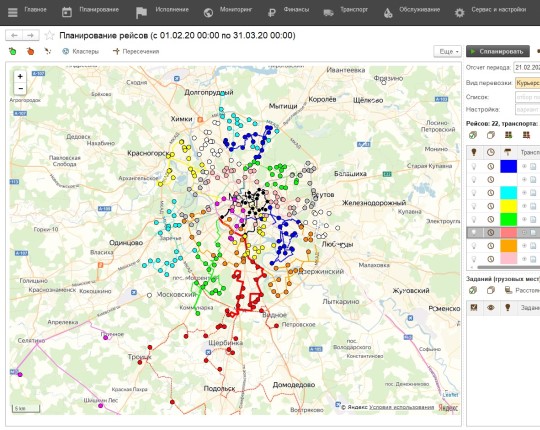The width and height of the screenshot is (540, 430).
Task: Select the orange color swatch
Action: pos(508,246)
